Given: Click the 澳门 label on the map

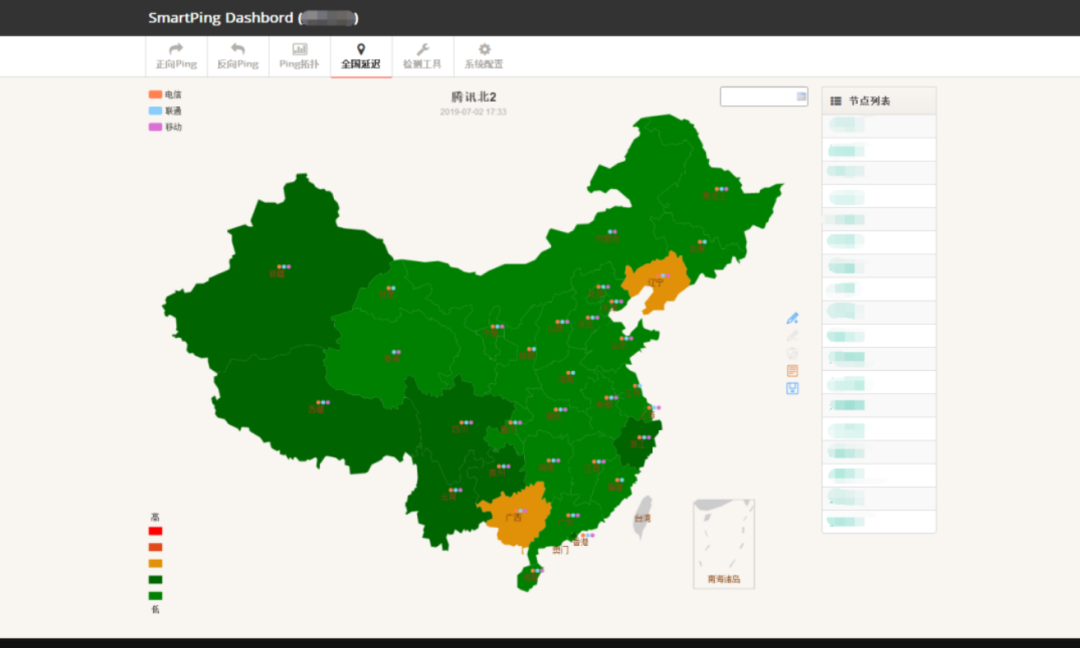Looking at the screenshot, I should point(561,550).
